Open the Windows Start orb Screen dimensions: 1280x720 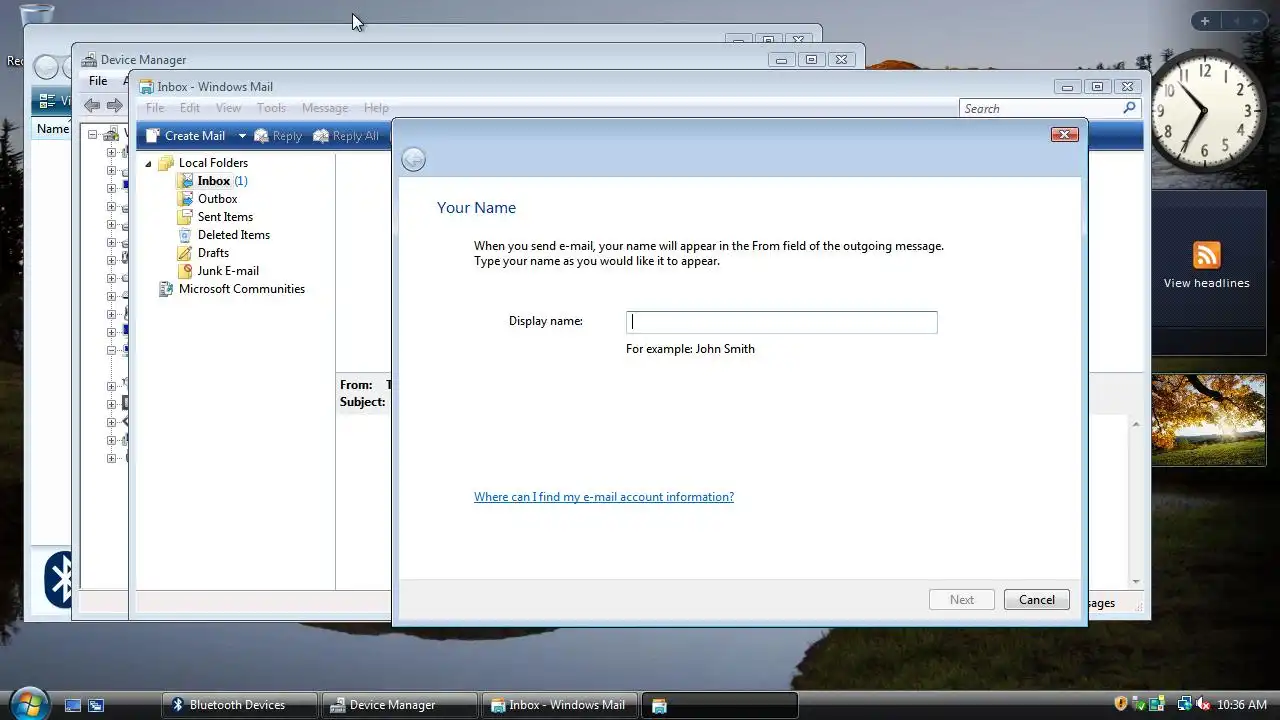[28, 703]
